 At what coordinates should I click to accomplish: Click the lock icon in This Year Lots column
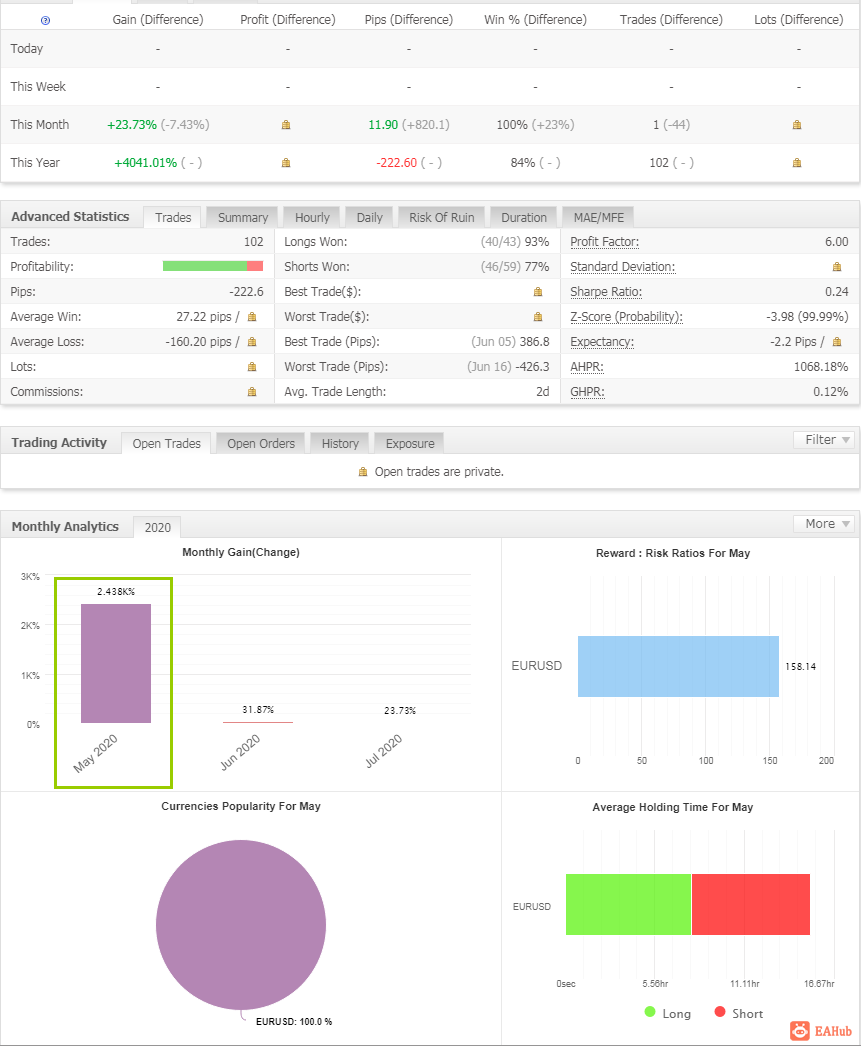coord(797,163)
